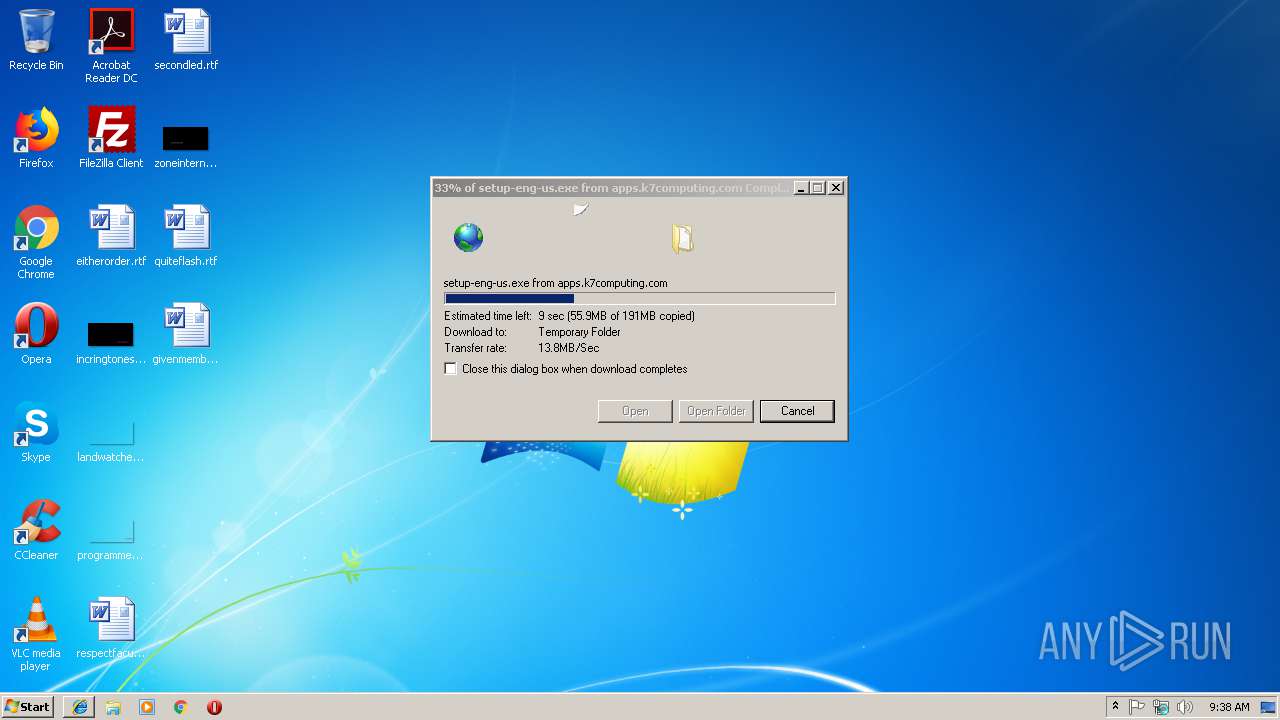1280x720 pixels.
Task: Open the Skype desktop shortcut
Action: [x=36, y=432]
